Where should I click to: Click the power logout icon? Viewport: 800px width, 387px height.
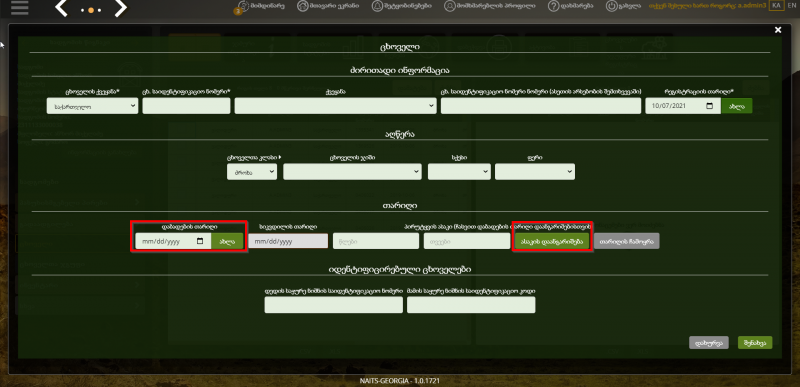[611, 7]
